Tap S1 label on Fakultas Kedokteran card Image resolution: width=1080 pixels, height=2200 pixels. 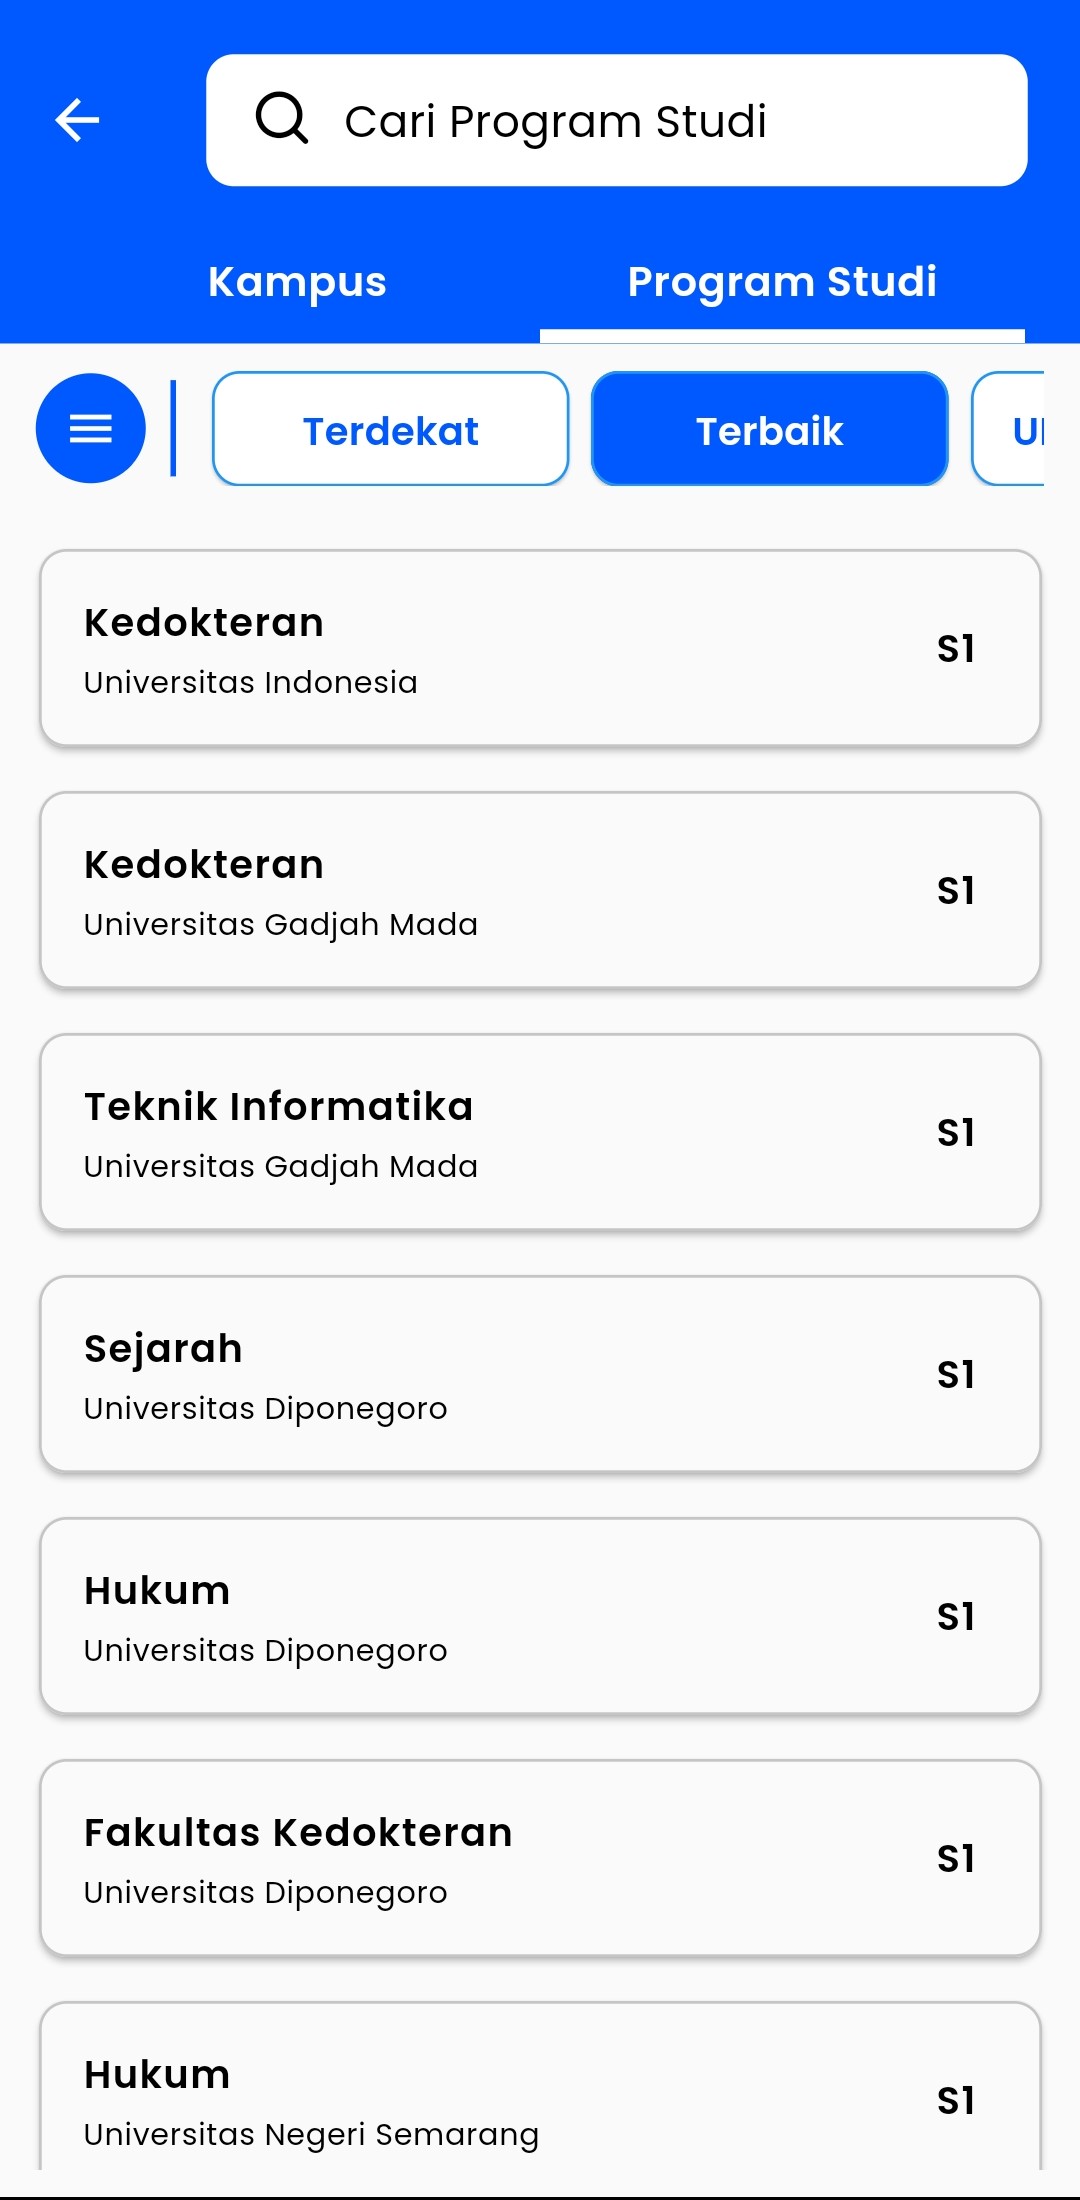click(956, 1859)
